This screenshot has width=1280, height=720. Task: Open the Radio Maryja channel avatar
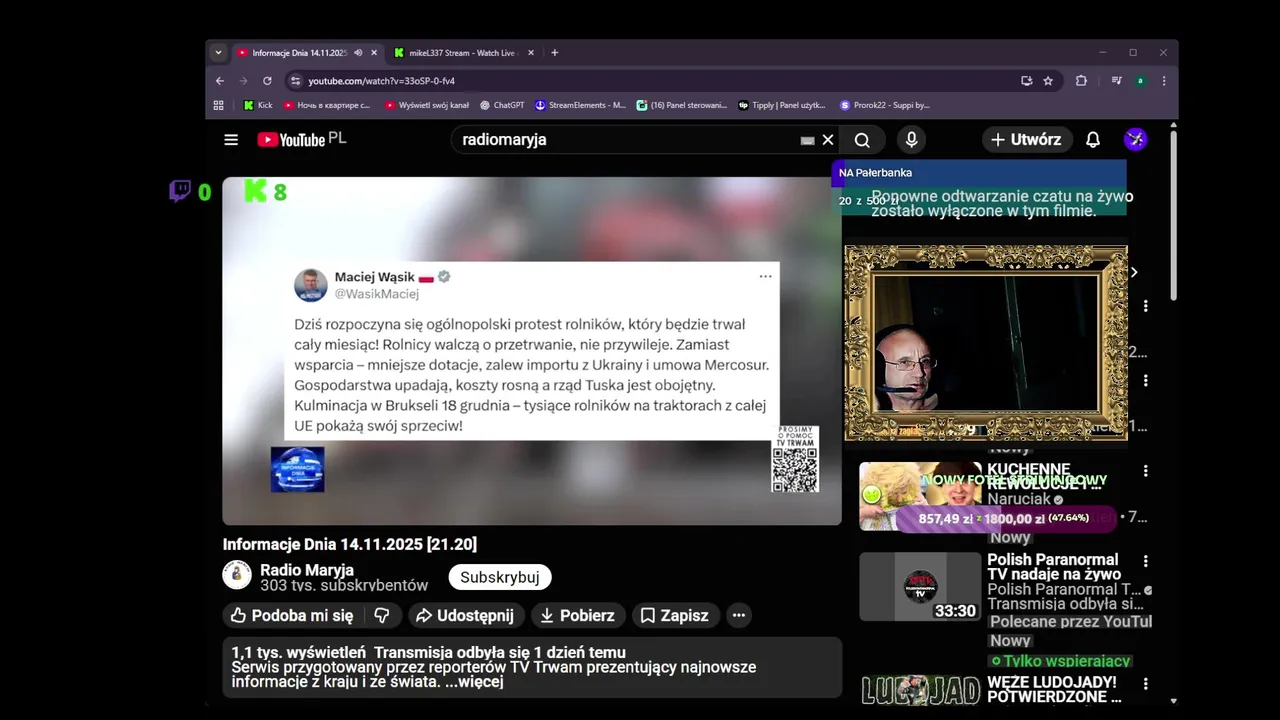click(x=237, y=575)
